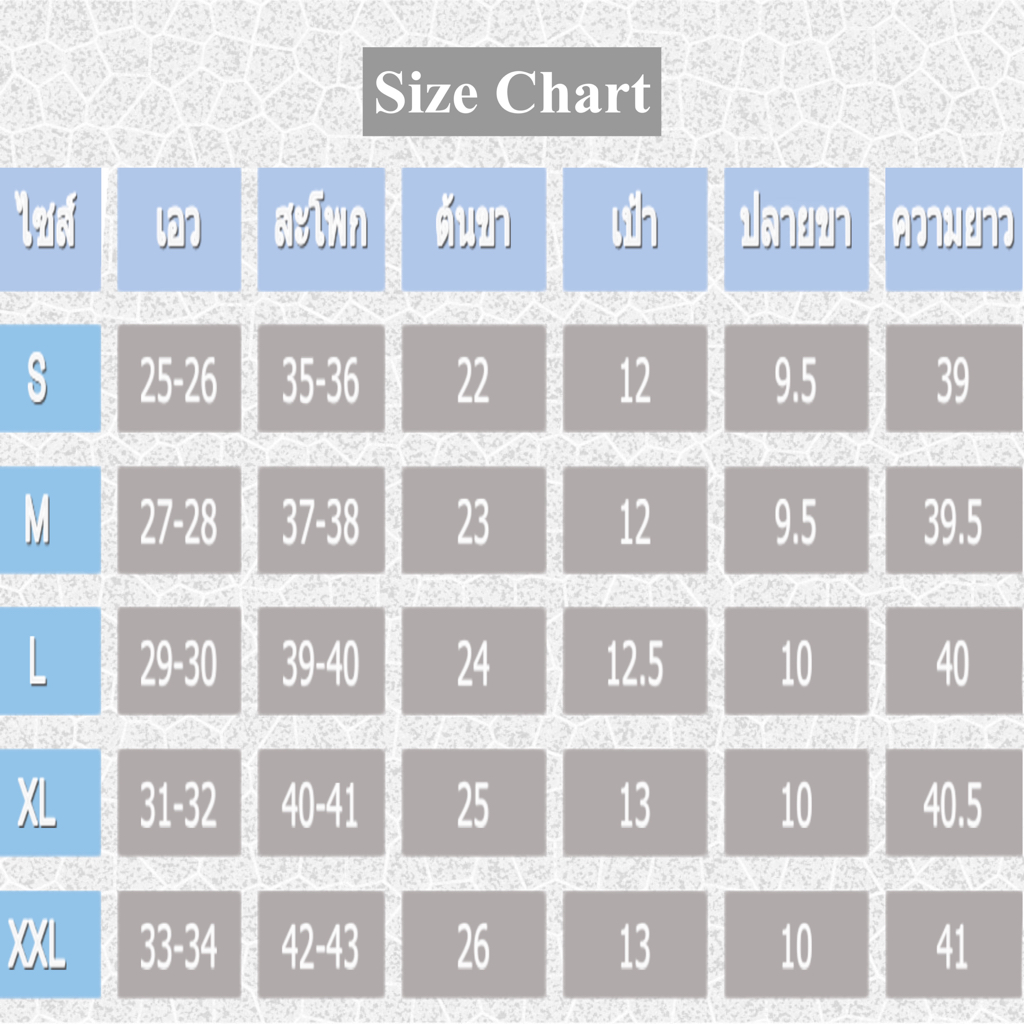
Task: Select the ปลายขา header cell
Action: [x=795, y=229]
